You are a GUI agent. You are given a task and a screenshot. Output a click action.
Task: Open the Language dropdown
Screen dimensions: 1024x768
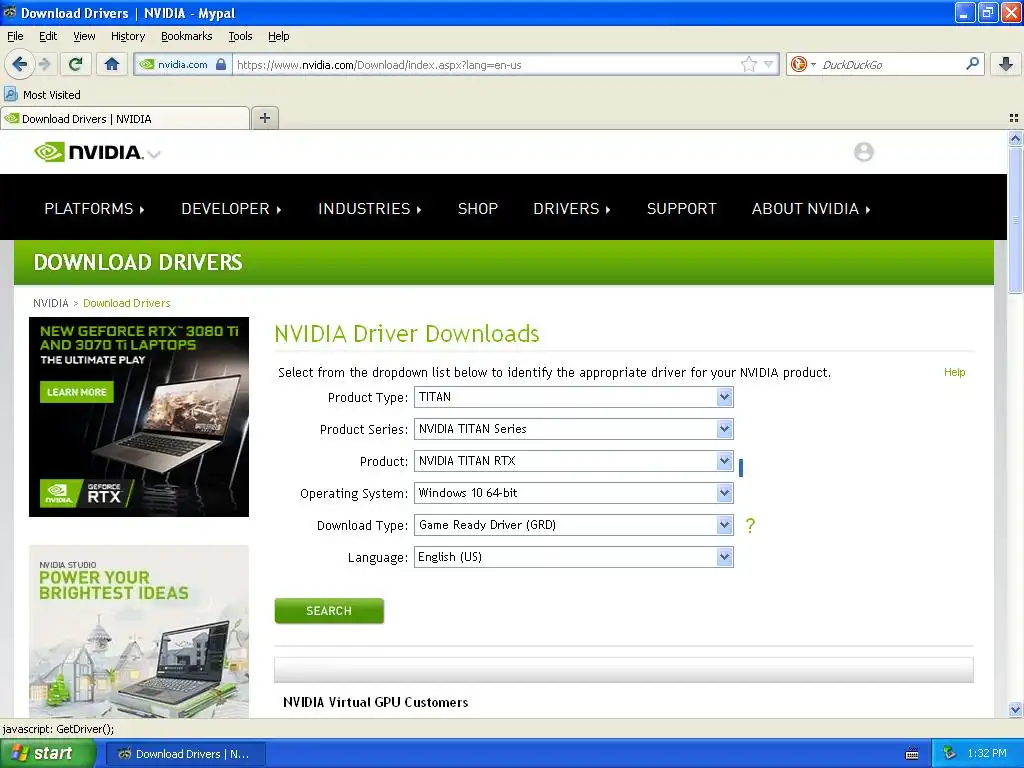(x=573, y=557)
